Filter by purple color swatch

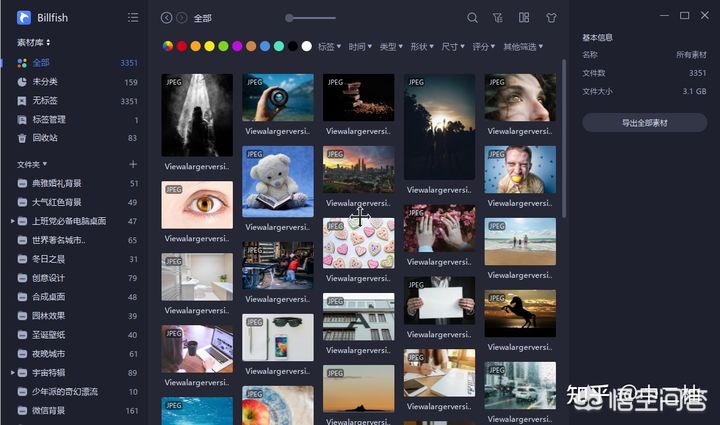[x=237, y=46]
